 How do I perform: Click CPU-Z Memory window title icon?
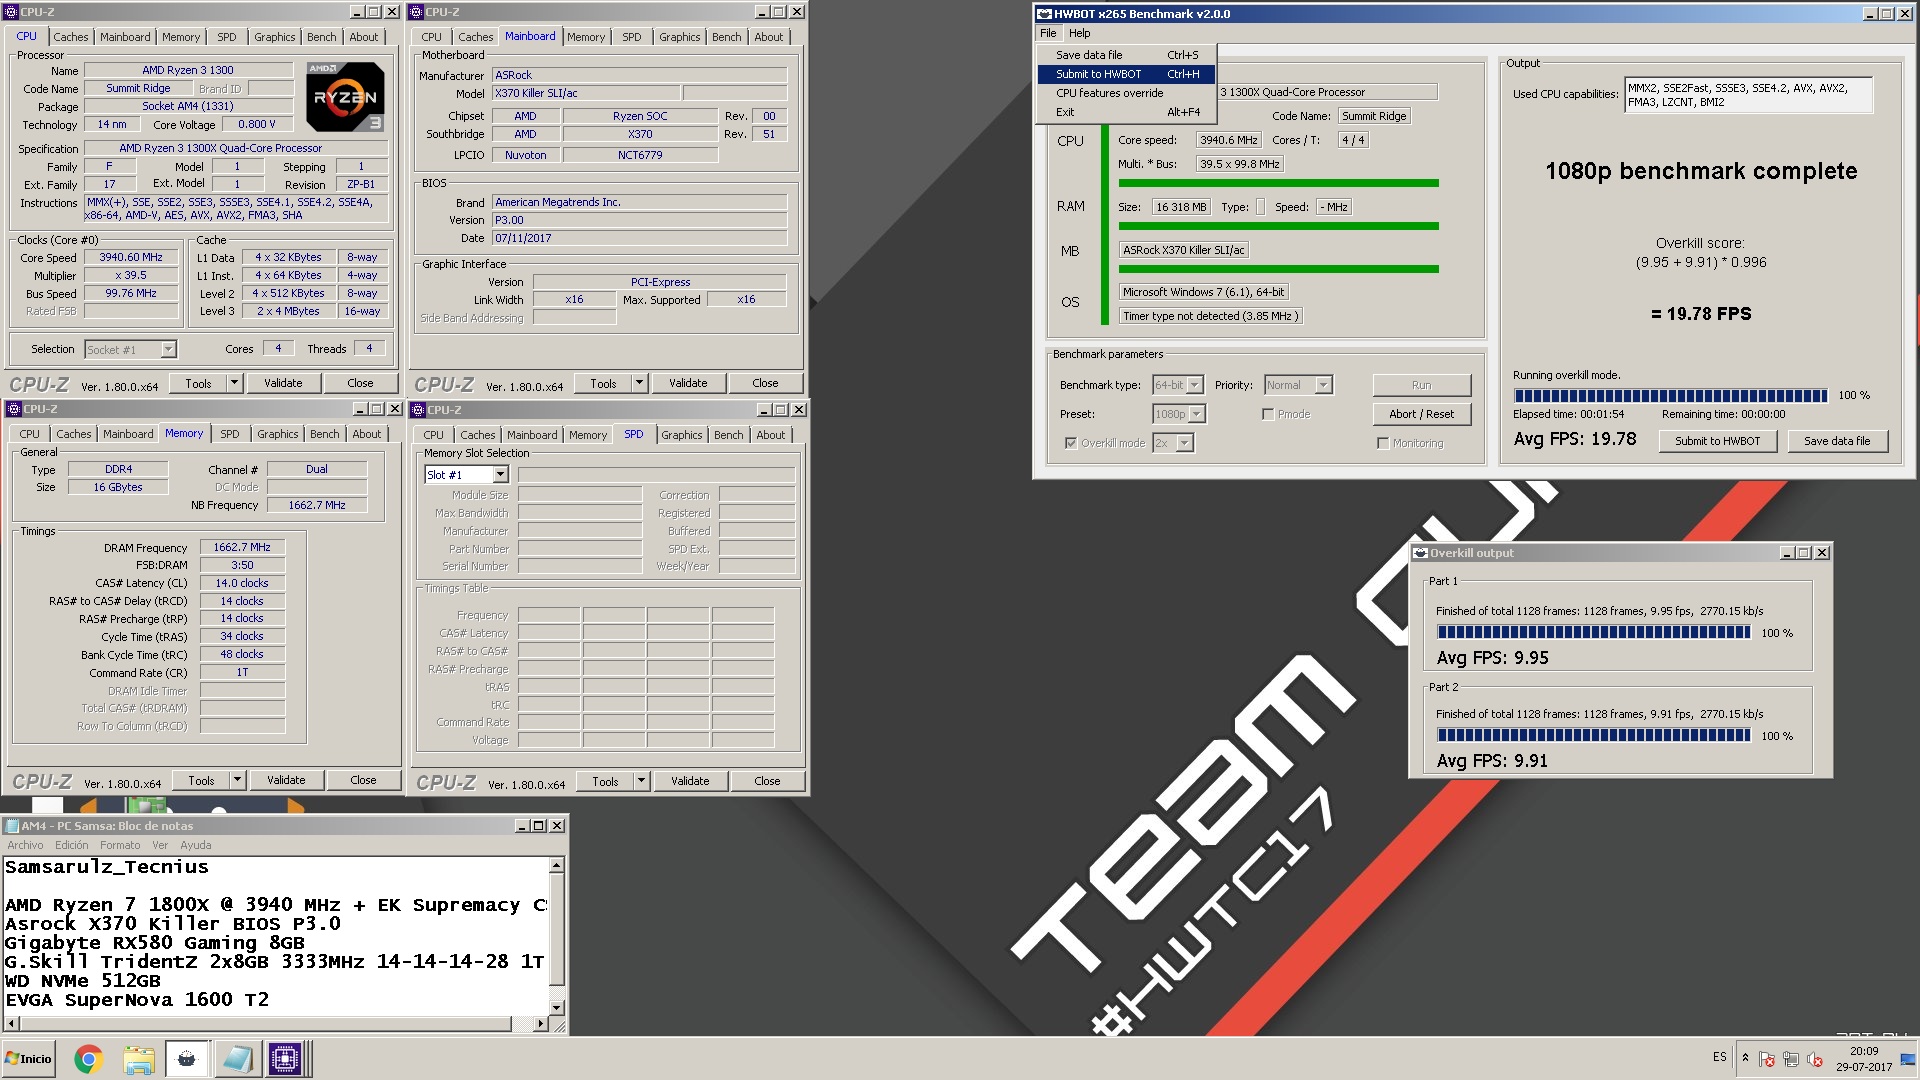pyautogui.click(x=13, y=409)
